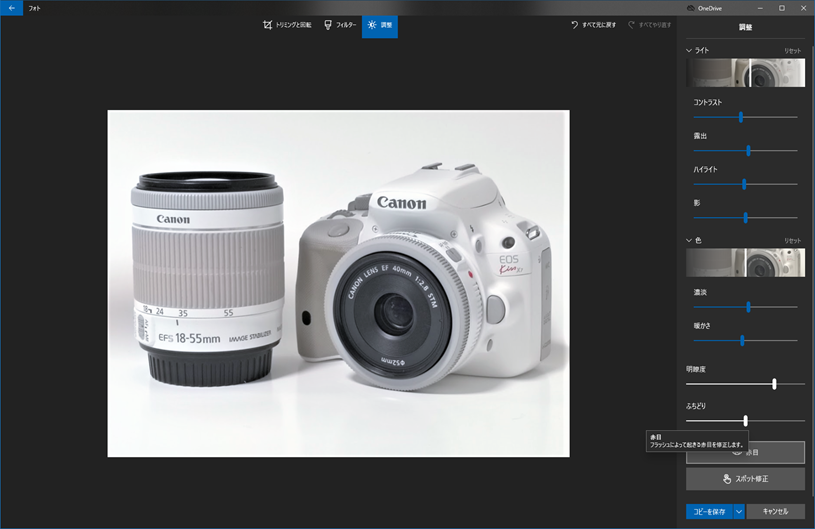The image size is (815, 529).
Task: Click すべて元に戻す undo all
Action: 593,25
